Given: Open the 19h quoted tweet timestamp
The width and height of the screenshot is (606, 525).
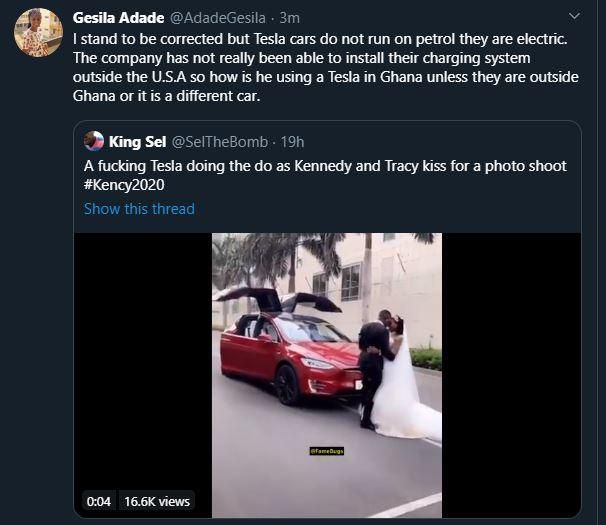Looking at the screenshot, I should tap(290, 142).
